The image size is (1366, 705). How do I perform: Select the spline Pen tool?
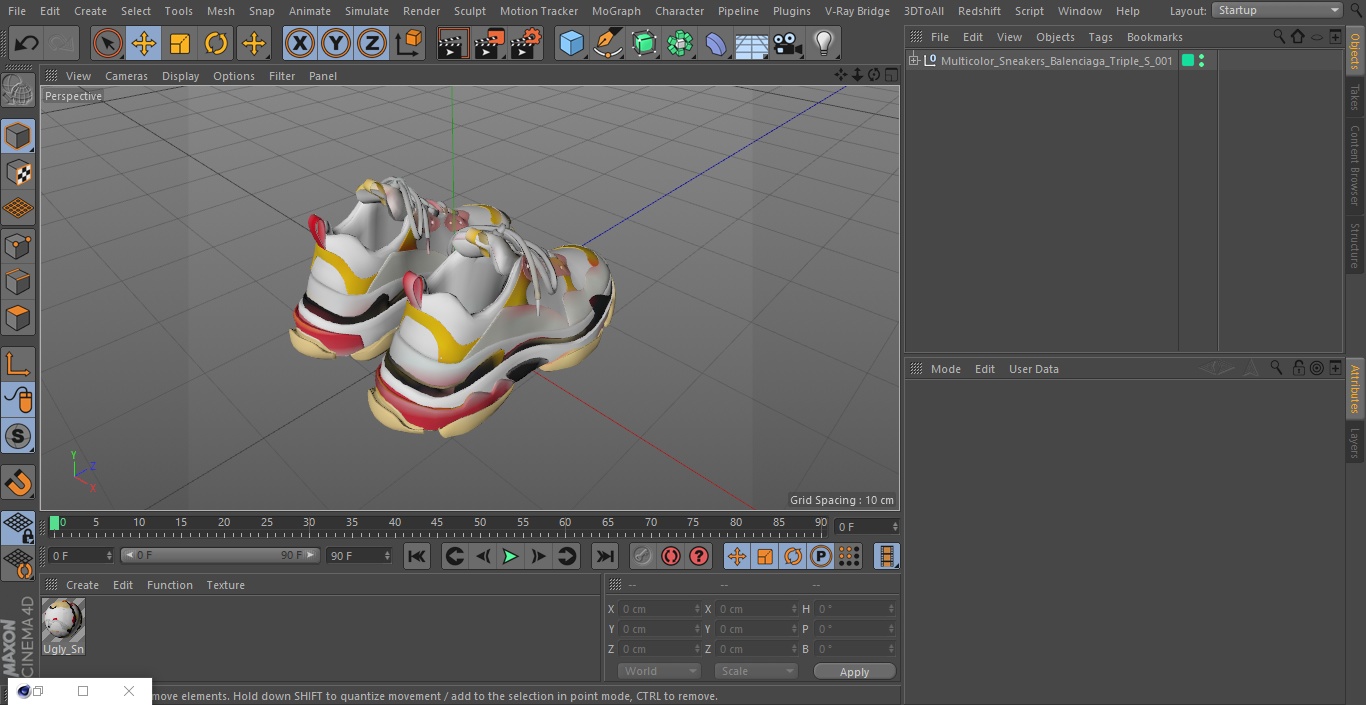[607, 43]
